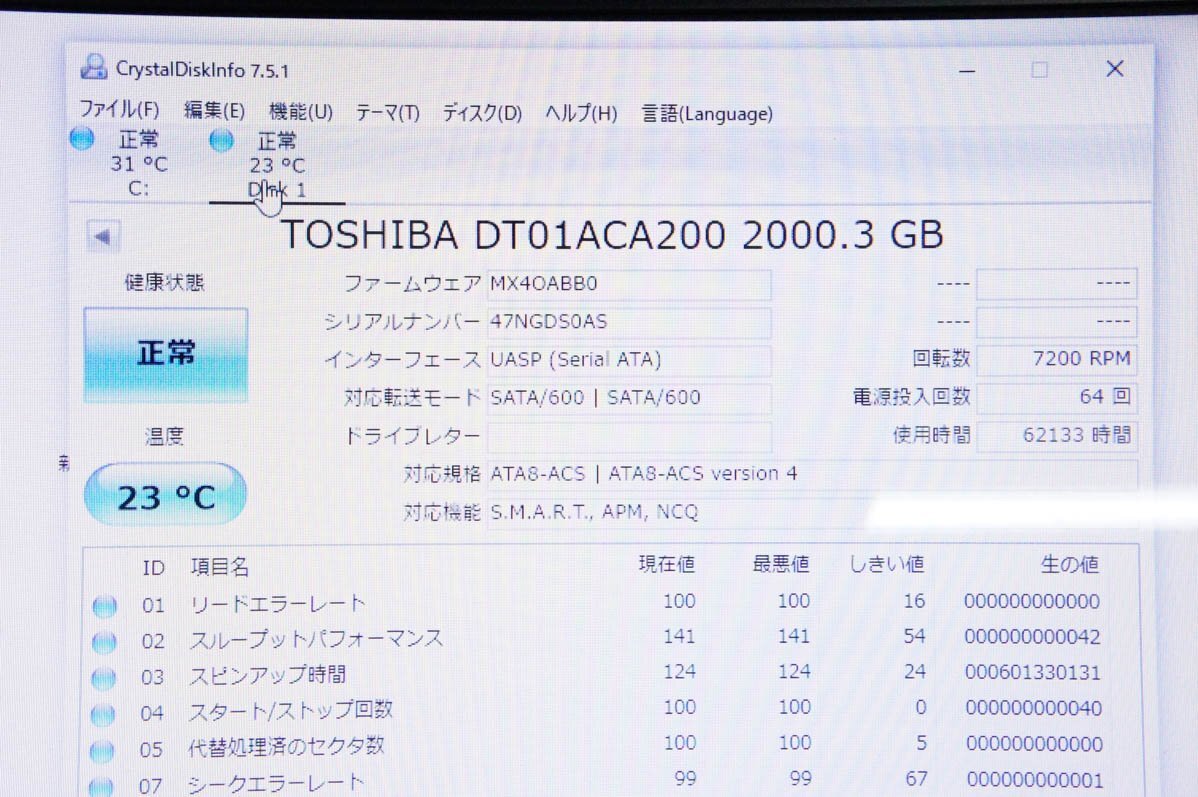Minimize the CrystalDiskInfo window

967,71
